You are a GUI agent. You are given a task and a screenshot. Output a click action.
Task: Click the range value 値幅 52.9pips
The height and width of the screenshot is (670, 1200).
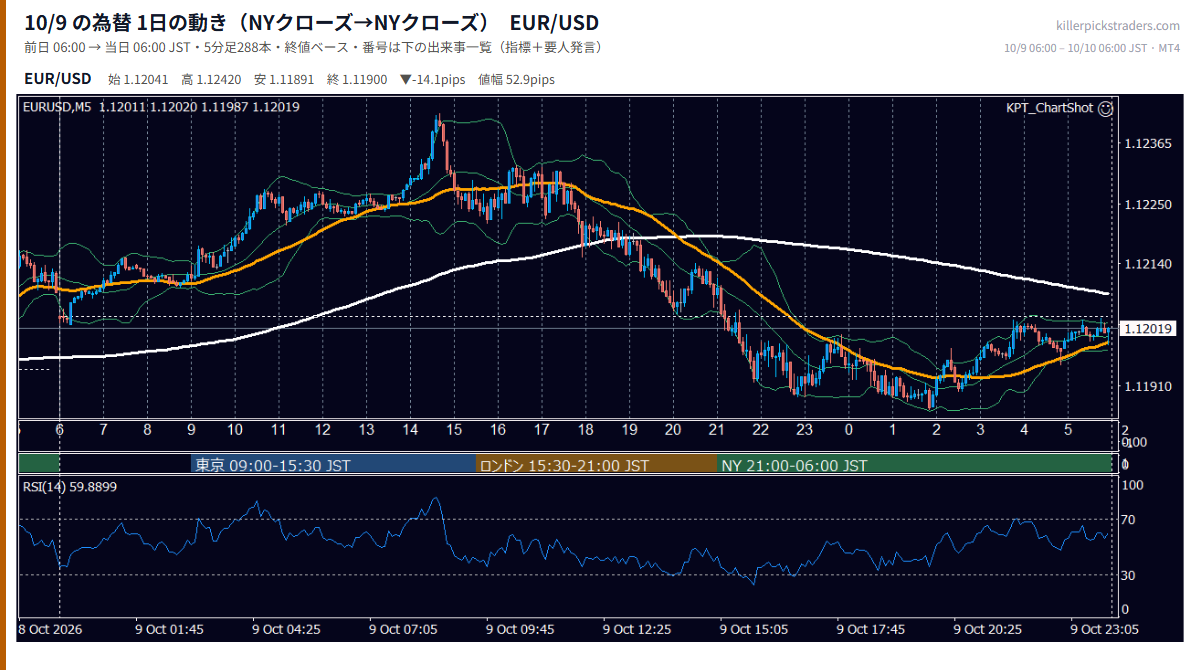[517, 79]
